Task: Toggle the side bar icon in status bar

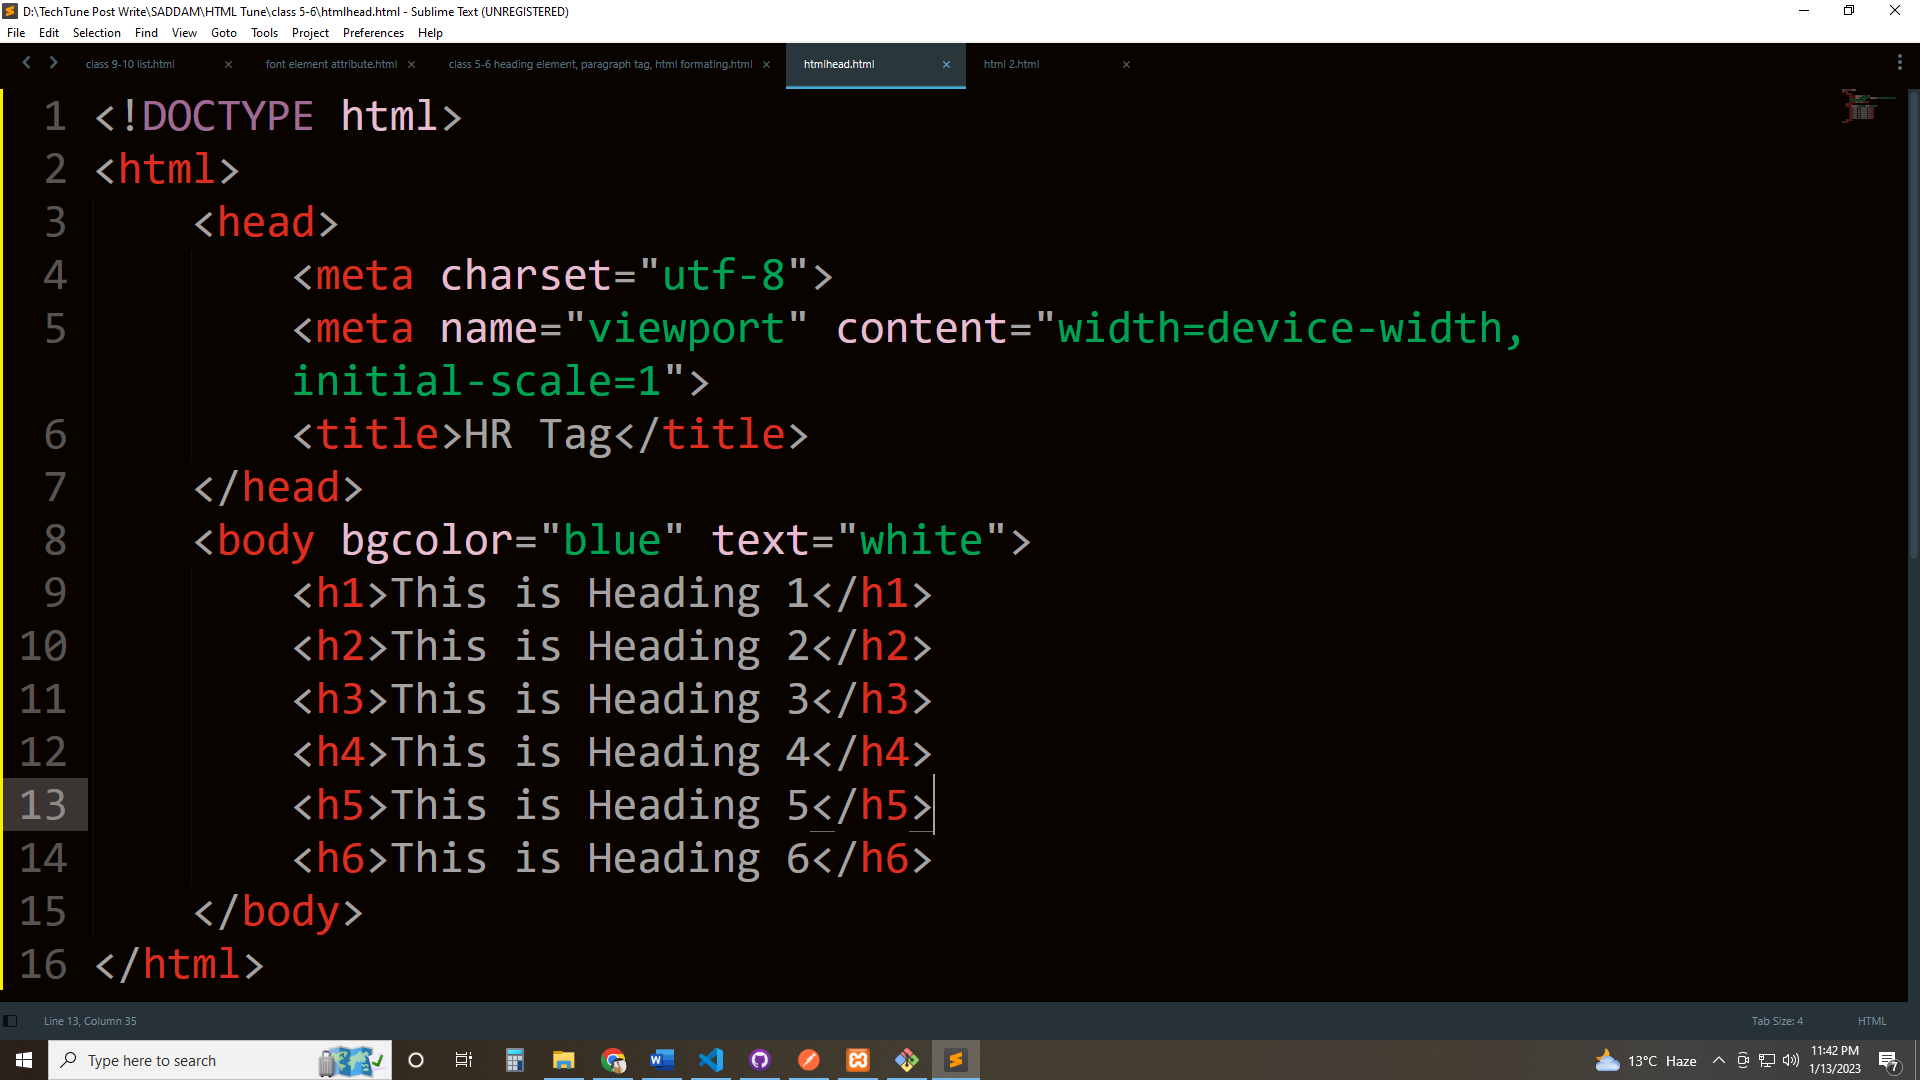Action: point(10,1021)
